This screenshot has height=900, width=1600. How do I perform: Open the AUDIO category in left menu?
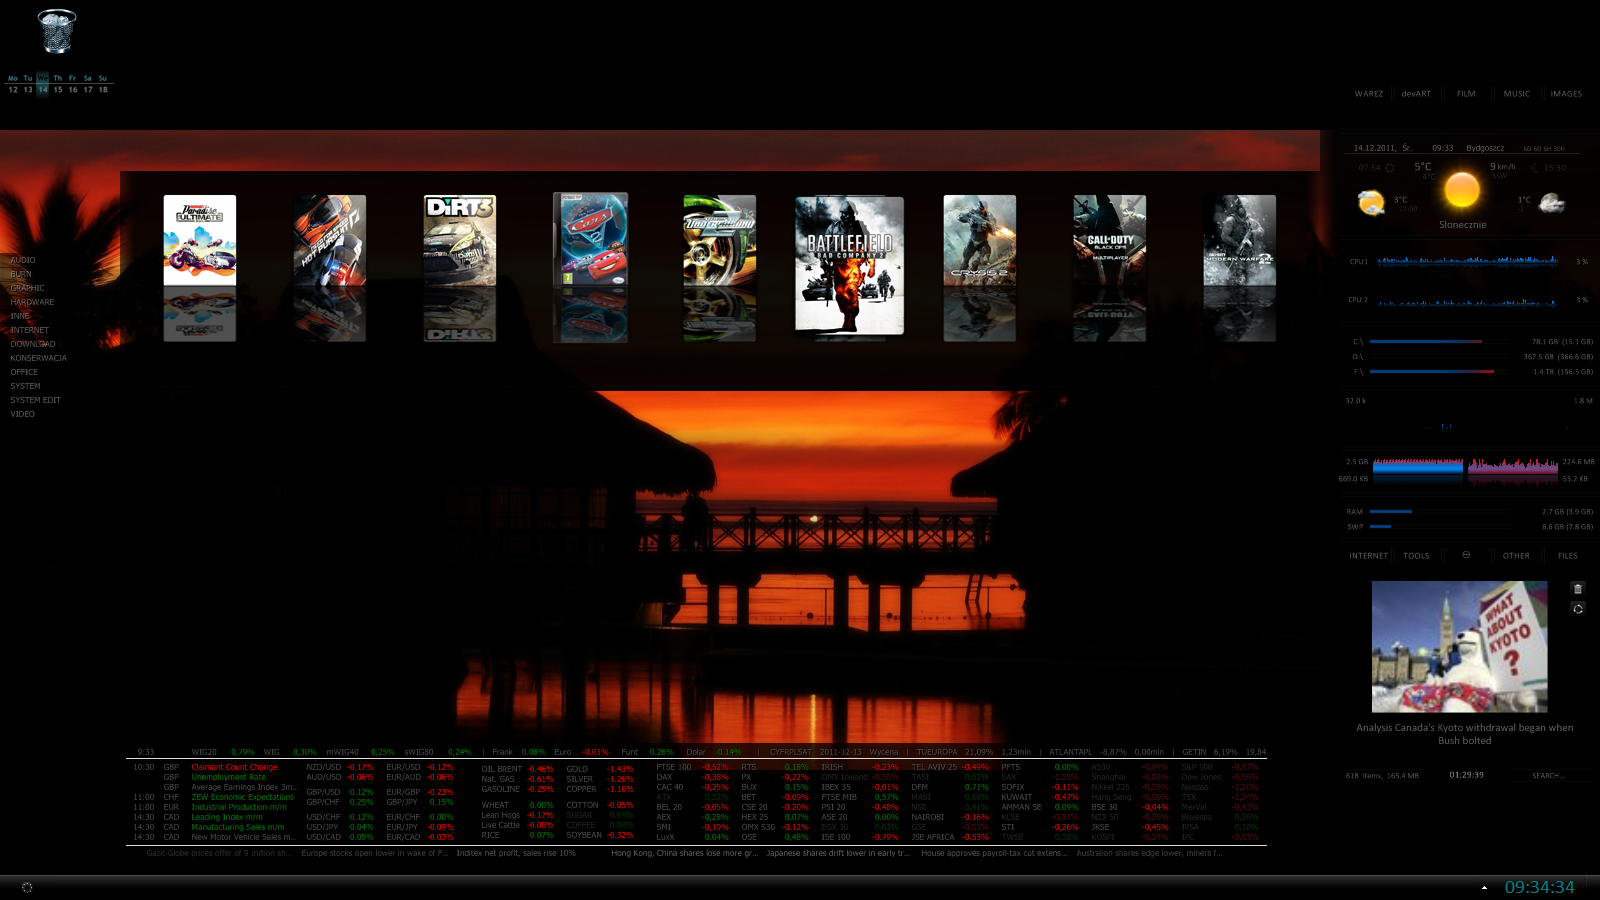23,260
